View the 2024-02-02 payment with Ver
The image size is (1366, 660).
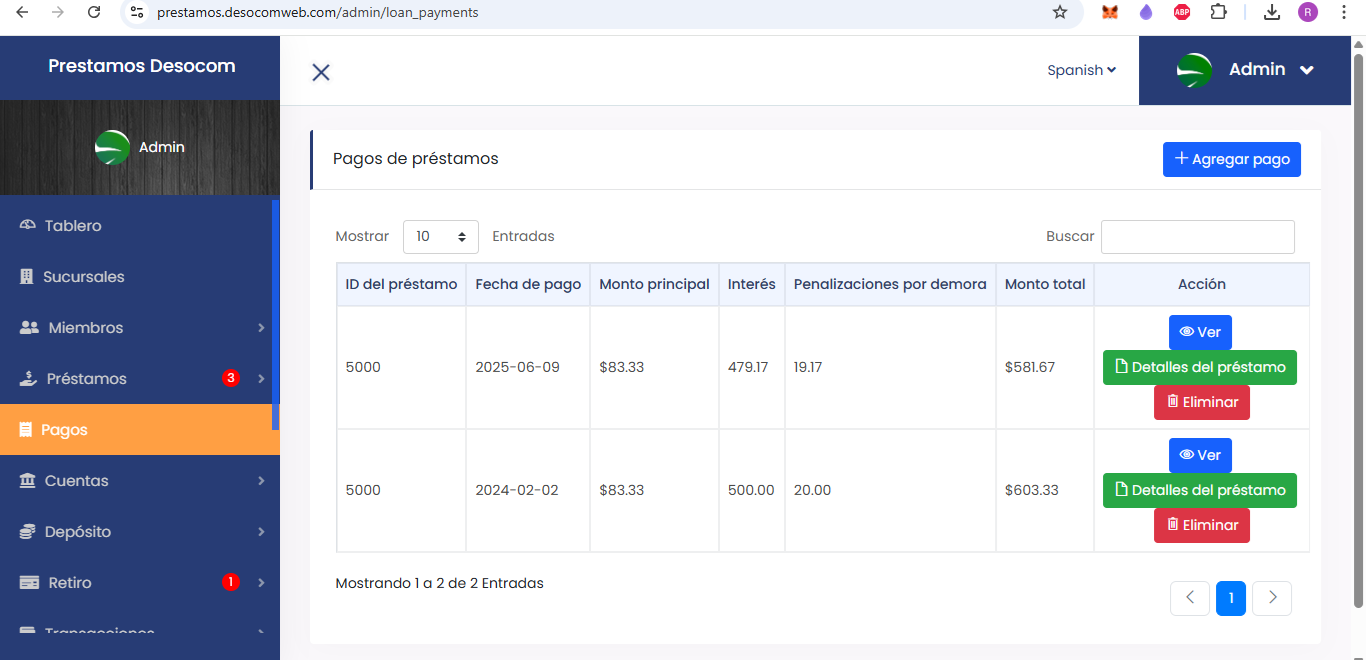(1200, 455)
